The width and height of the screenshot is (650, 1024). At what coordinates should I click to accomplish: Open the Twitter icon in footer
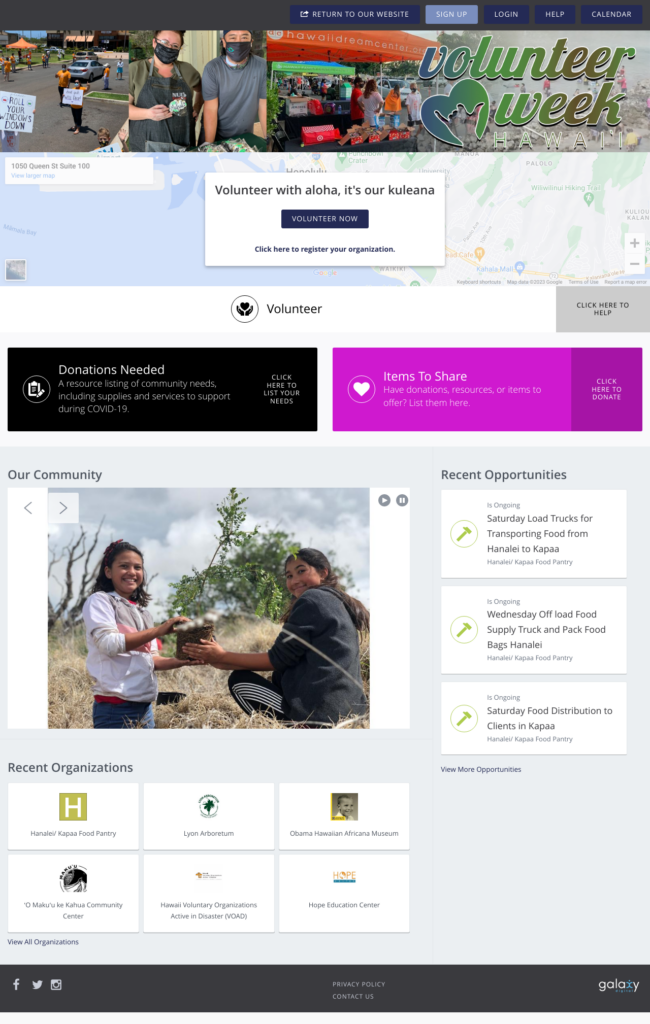[37, 985]
